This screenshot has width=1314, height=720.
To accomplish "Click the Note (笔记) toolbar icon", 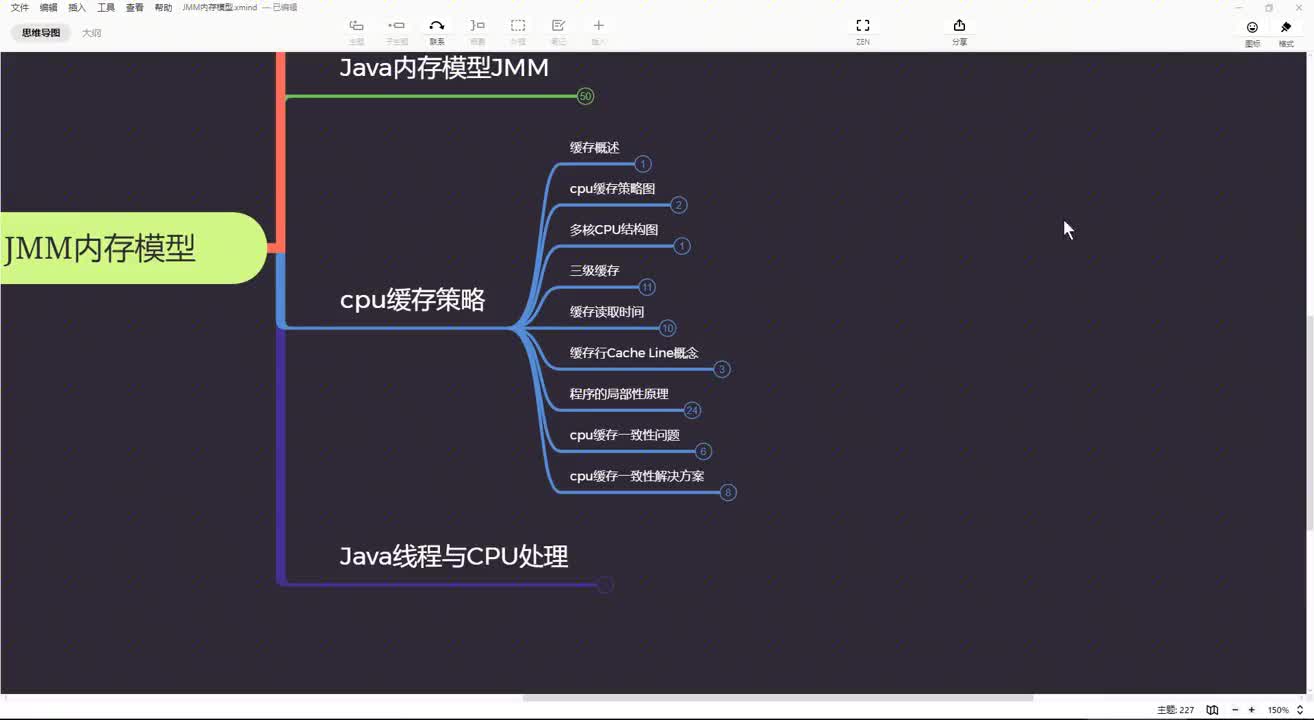I will point(558,26).
